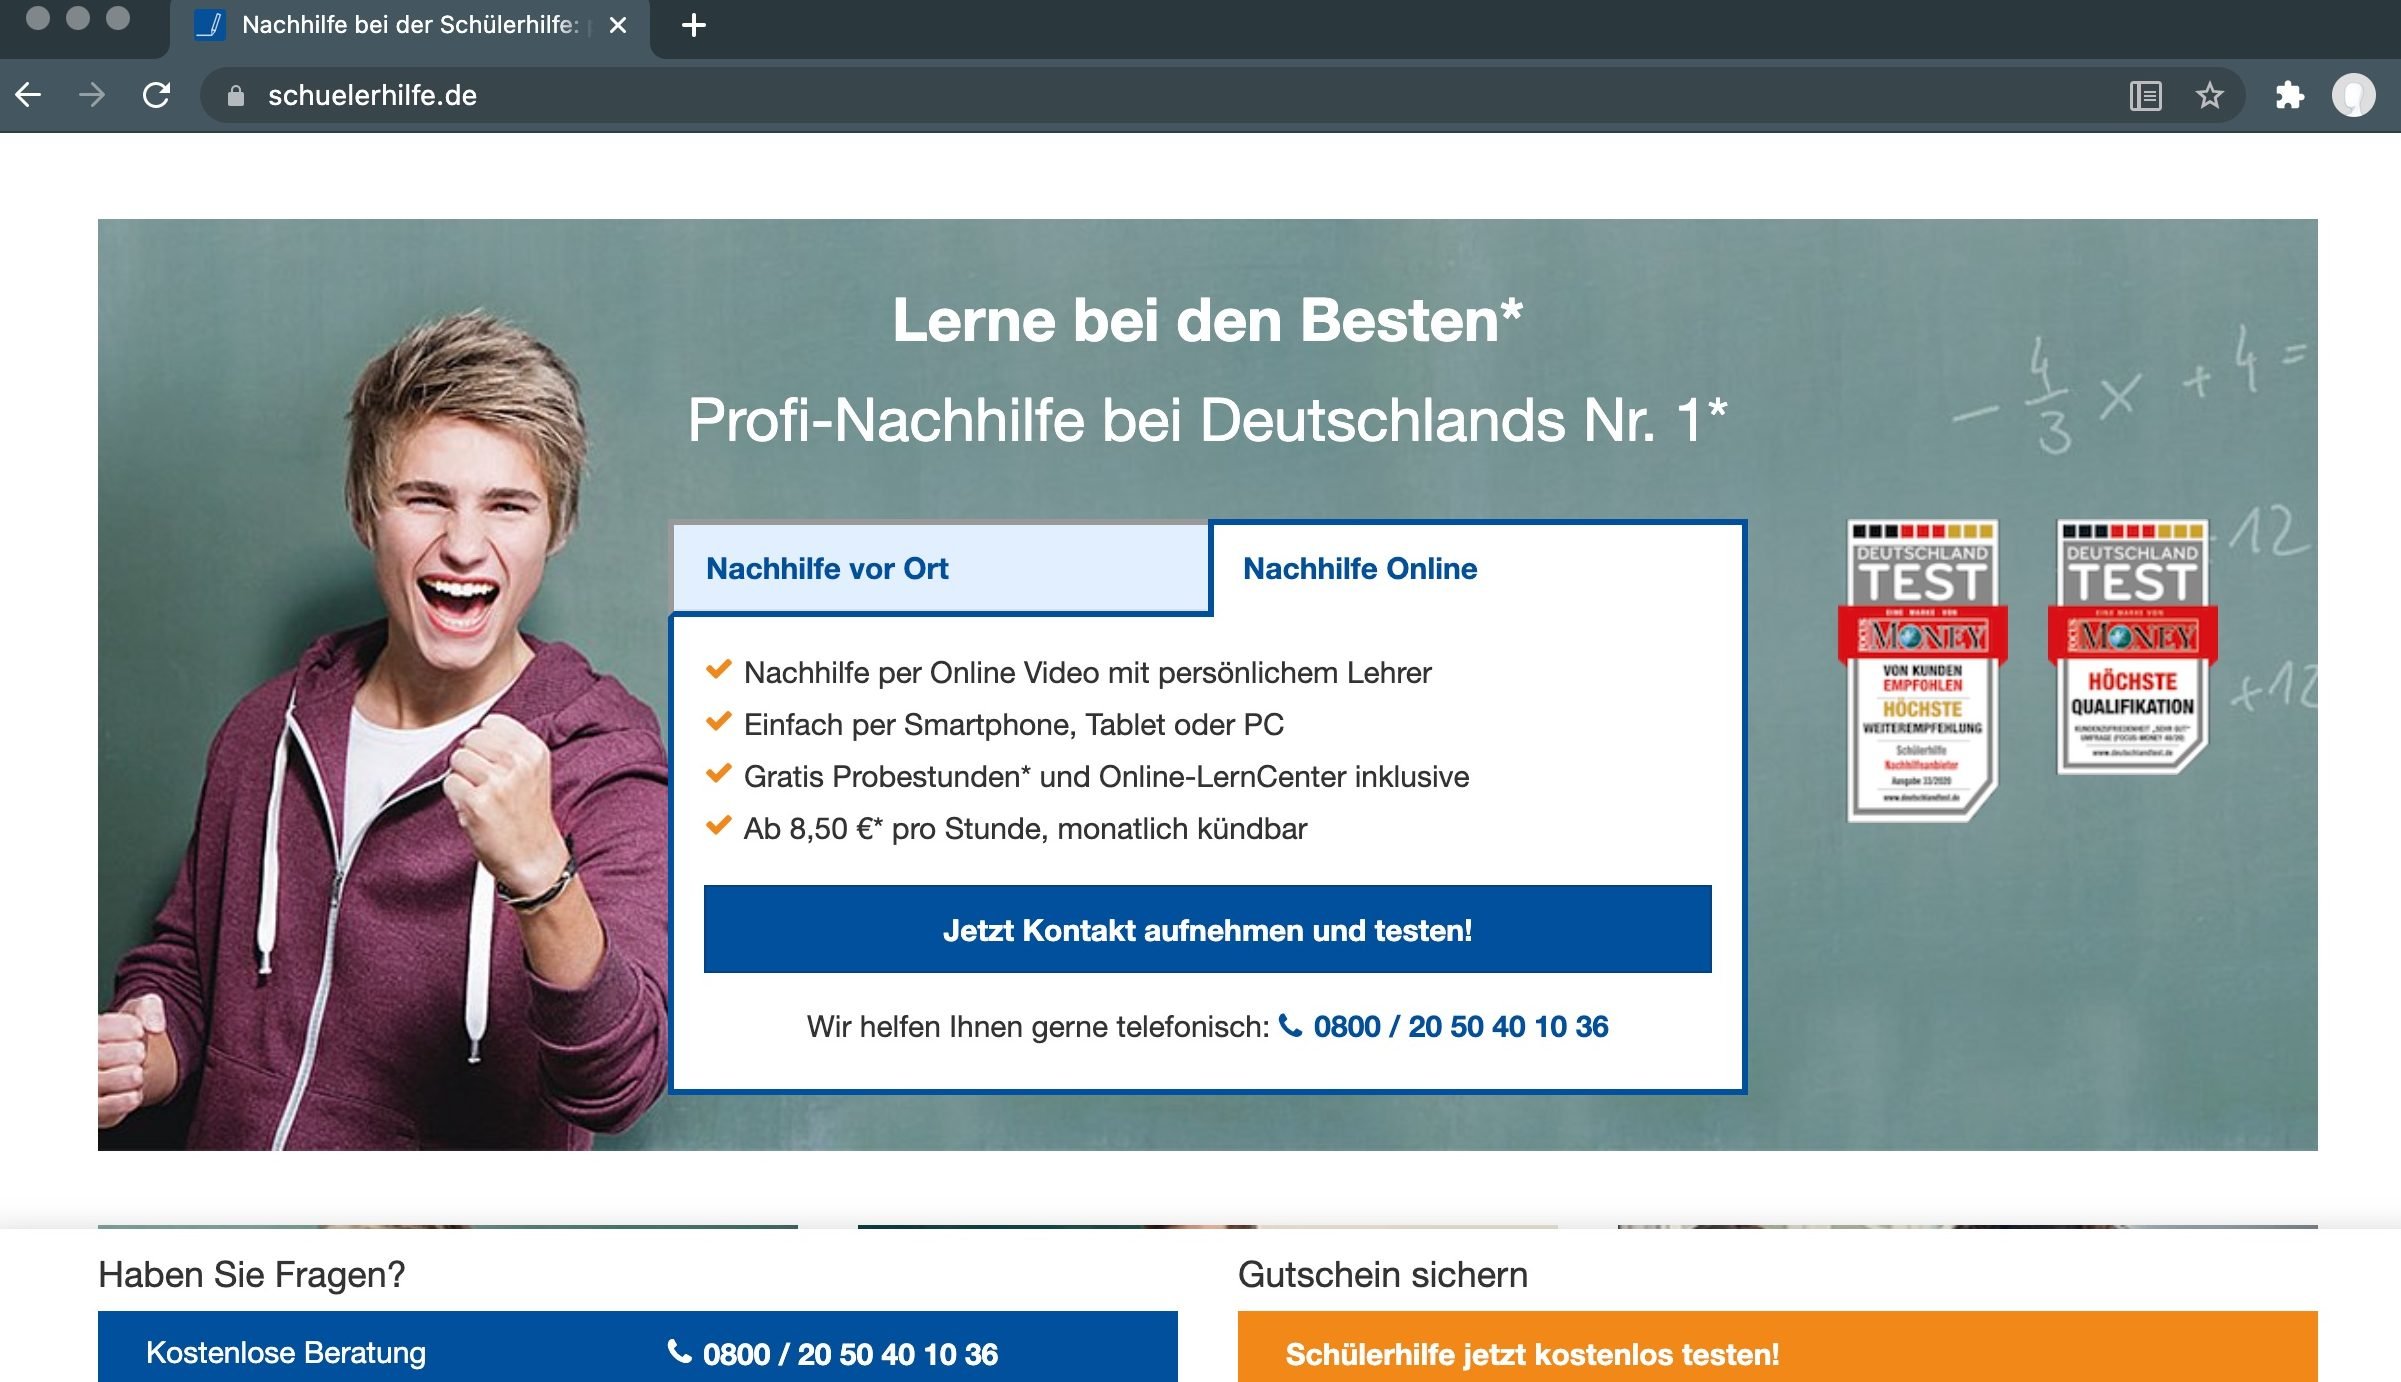Open the Von Kunden empfohlen test seal
Image resolution: width=2401 pixels, height=1382 pixels.
[x=1922, y=670]
